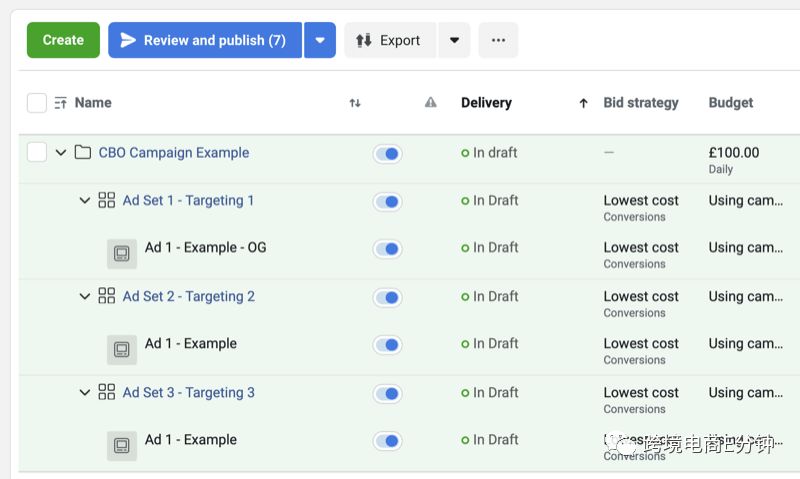The width and height of the screenshot is (800, 479).
Task: Click Review and publish (7) button
Action: point(205,40)
